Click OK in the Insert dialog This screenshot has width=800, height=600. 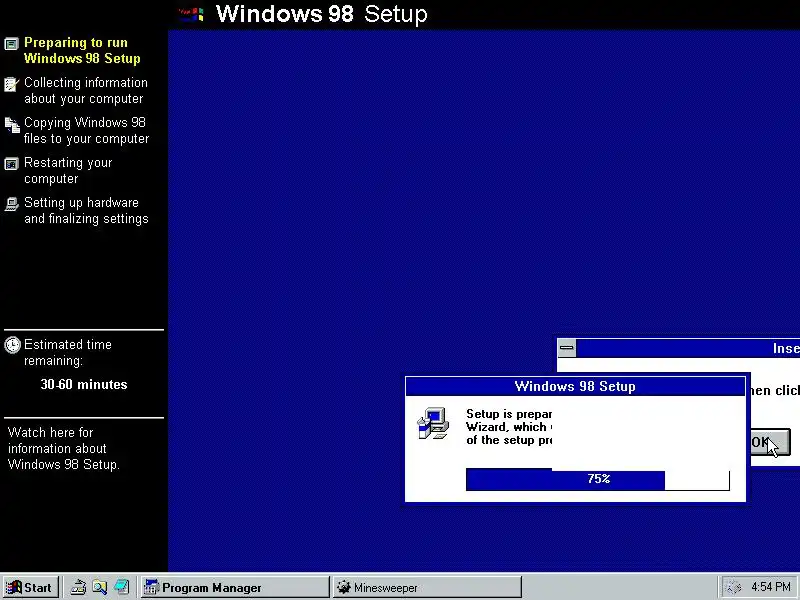tap(770, 442)
